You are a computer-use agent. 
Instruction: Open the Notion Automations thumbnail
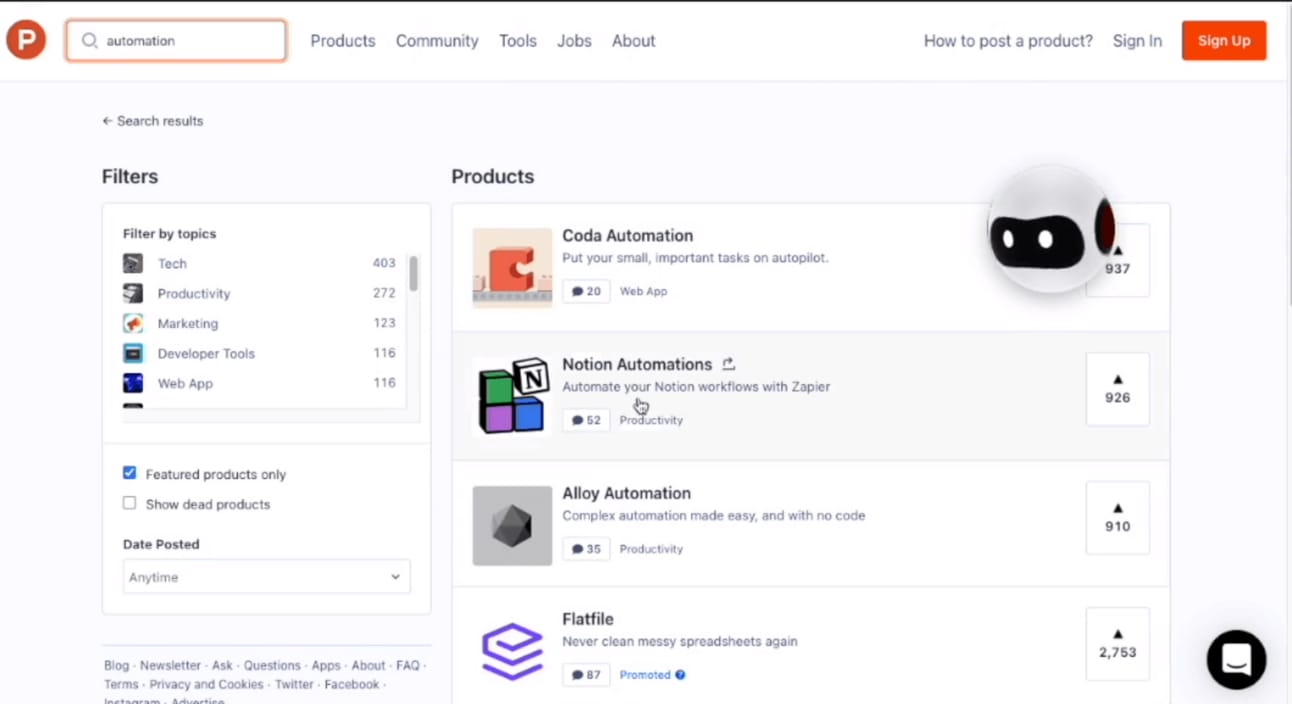click(512, 396)
